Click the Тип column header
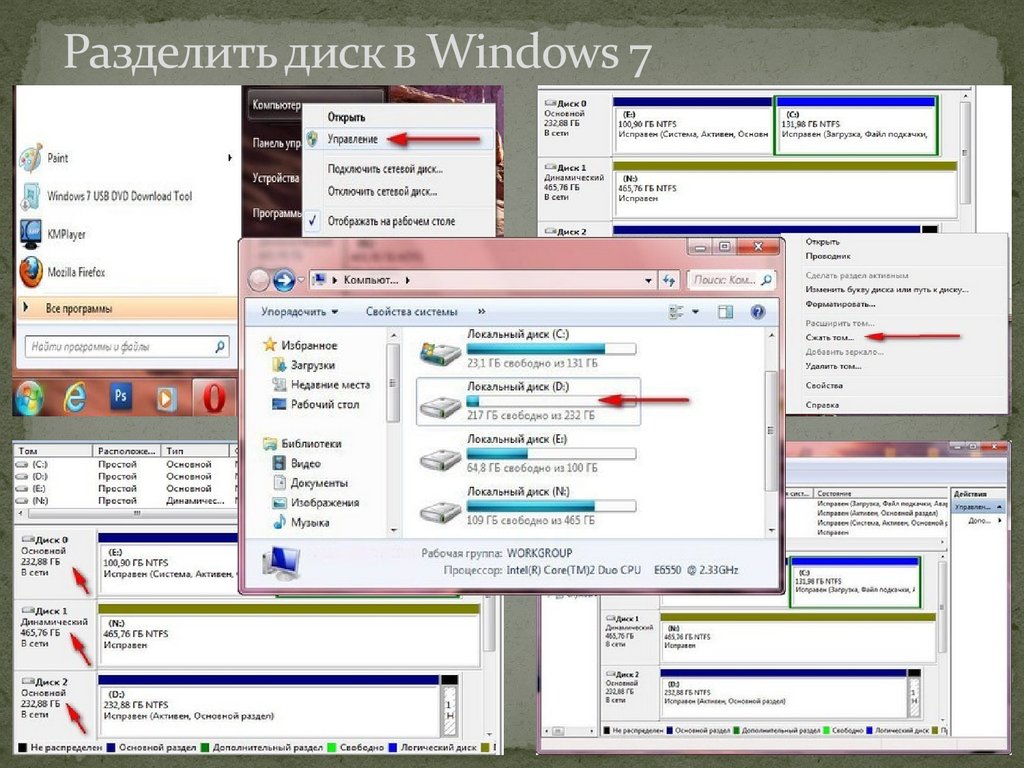The height and width of the screenshot is (768, 1024). pos(195,451)
